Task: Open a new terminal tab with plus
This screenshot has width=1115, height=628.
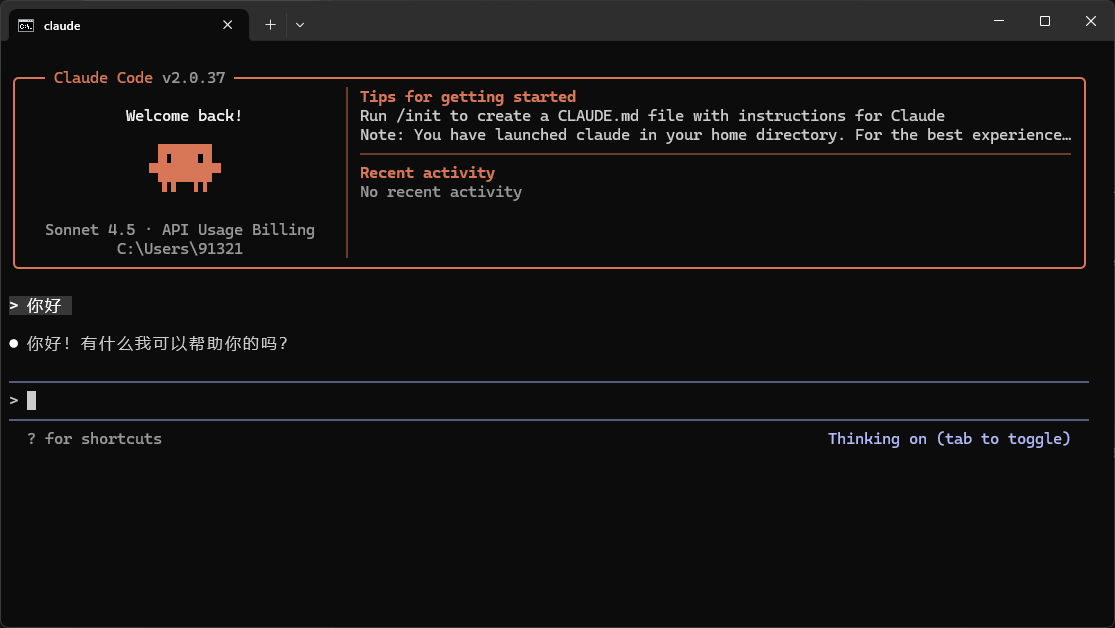Action: (x=270, y=25)
